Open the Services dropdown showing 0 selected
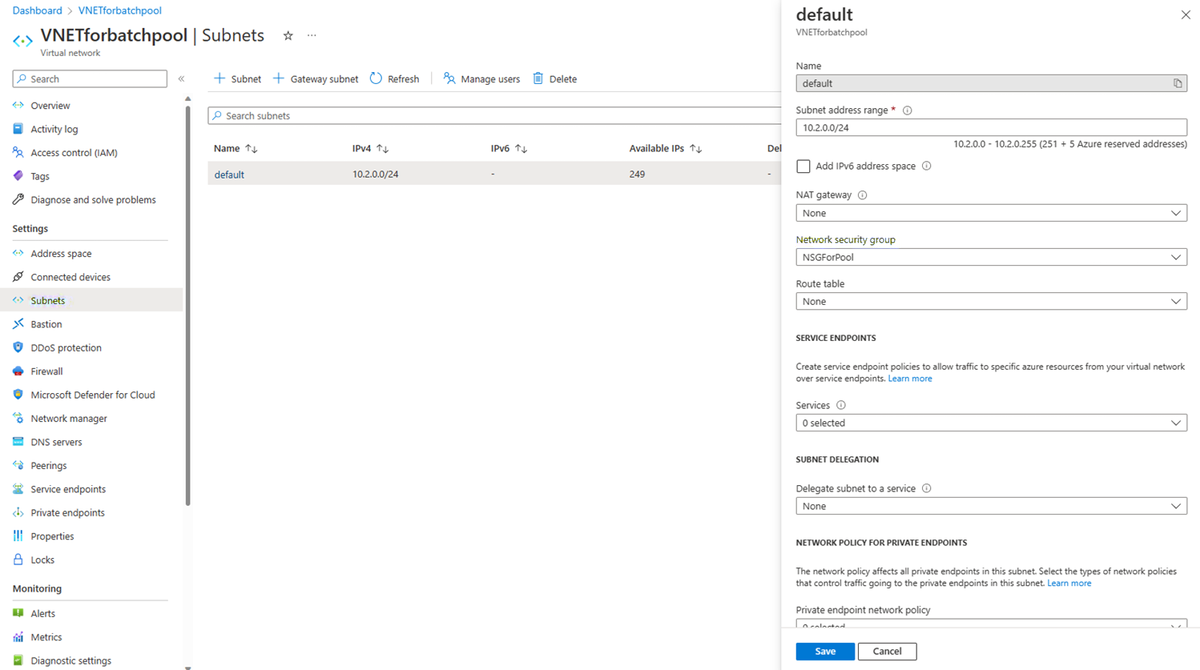1200x670 pixels. click(x=991, y=423)
